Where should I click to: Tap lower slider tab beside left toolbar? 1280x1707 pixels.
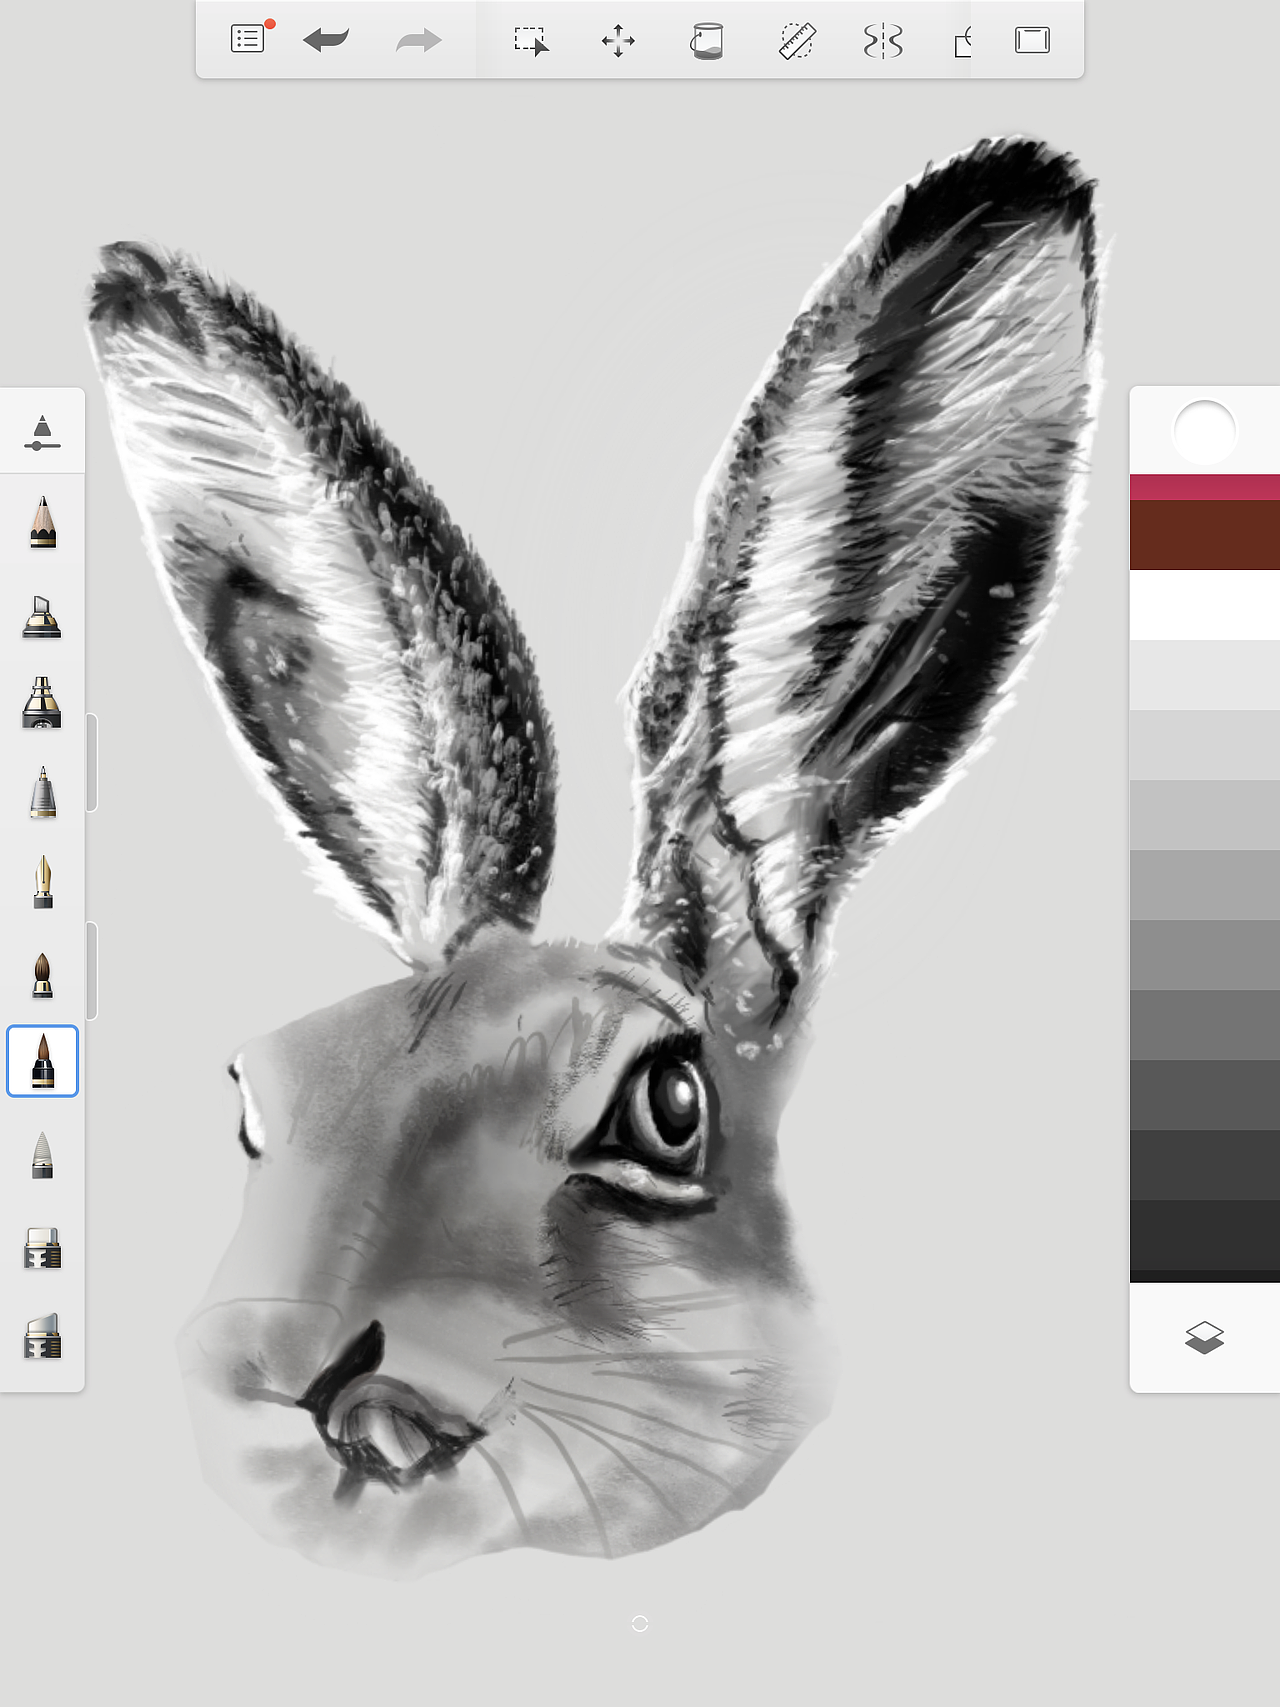pyautogui.click(x=91, y=970)
